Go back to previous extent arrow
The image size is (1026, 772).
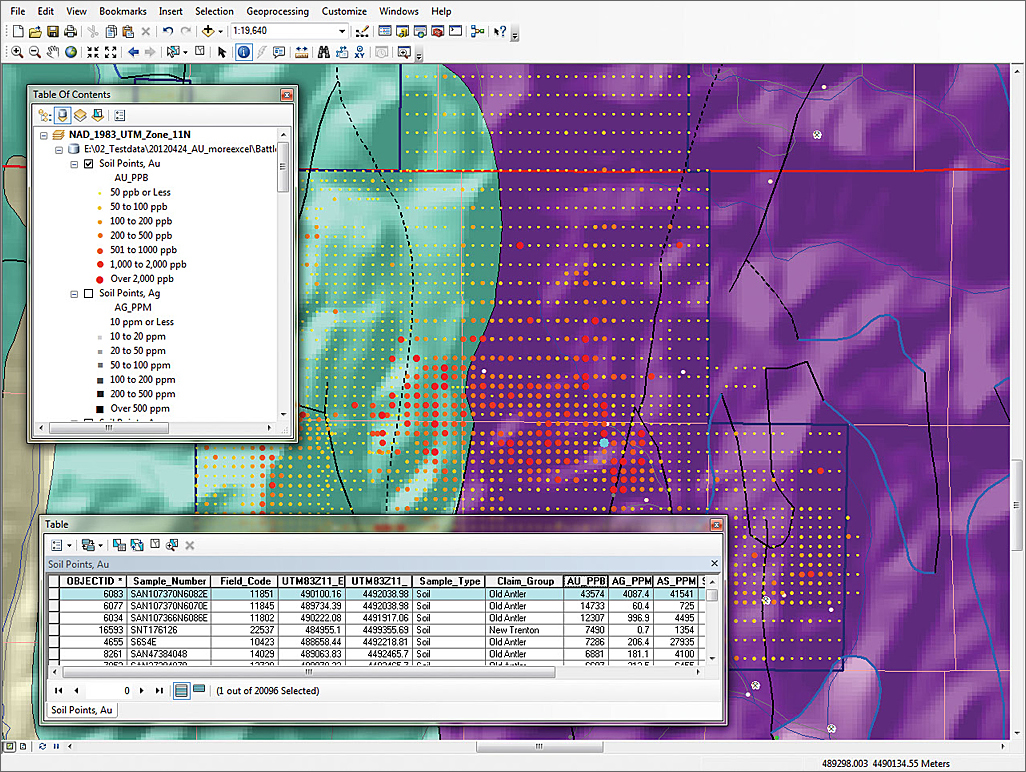134,52
